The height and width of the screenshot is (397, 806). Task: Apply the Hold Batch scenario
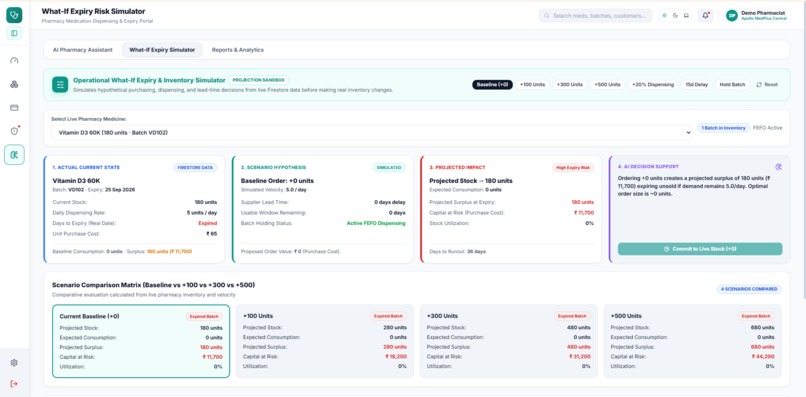pyautogui.click(x=732, y=84)
